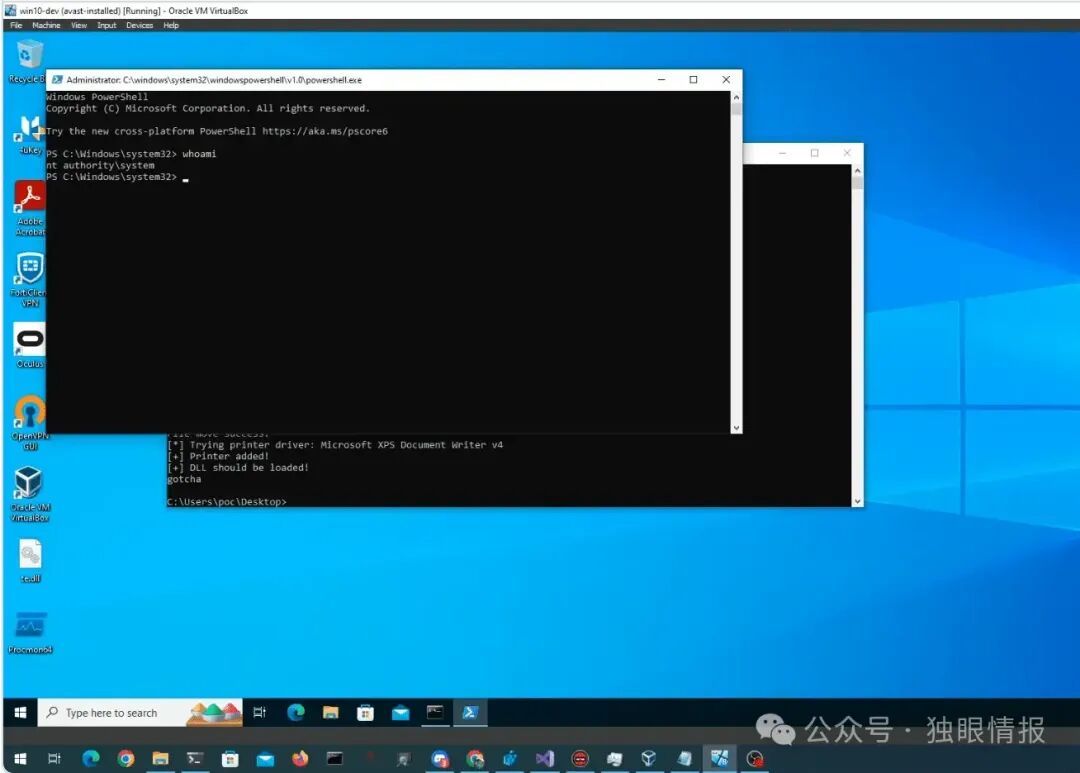Open Firefox from the host taskbar
Viewport: 1080px width, 773px height.
[300, 759]
